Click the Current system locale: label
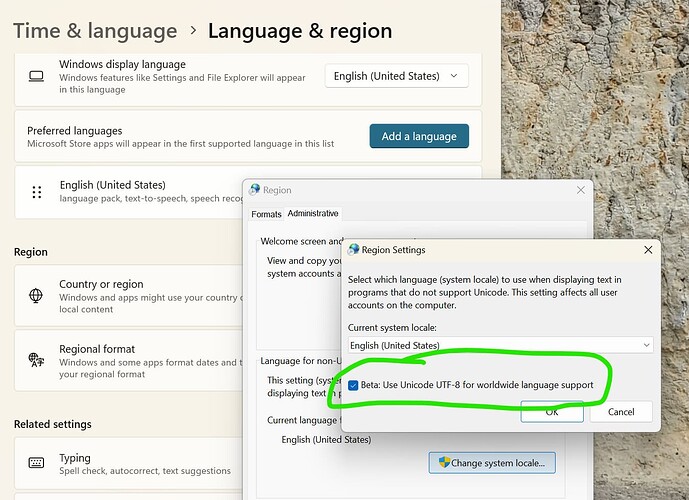The width and height of the screenshot is (689, 500). pyautogui.click(x=392, y=328)
